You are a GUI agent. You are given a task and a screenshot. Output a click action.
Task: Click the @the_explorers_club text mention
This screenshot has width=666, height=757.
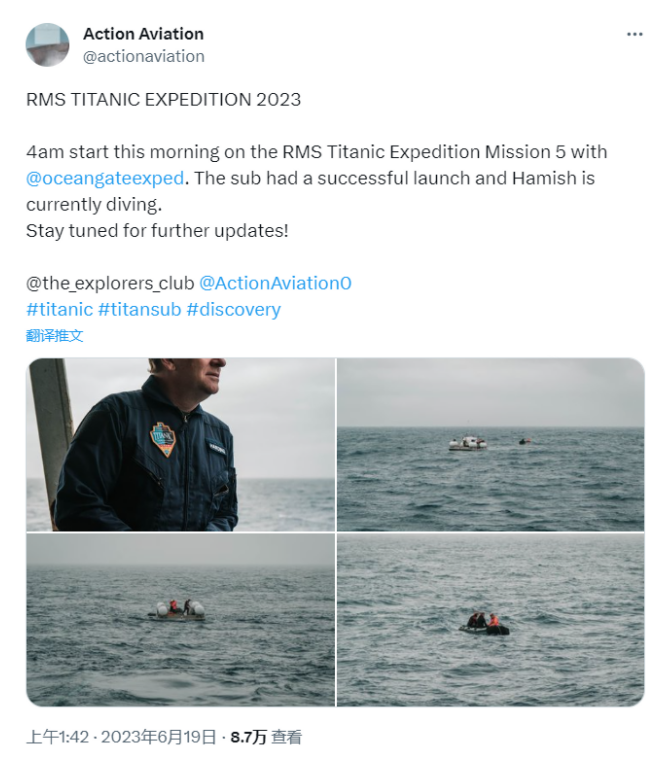pyautogui.click(x=110, y=283)
